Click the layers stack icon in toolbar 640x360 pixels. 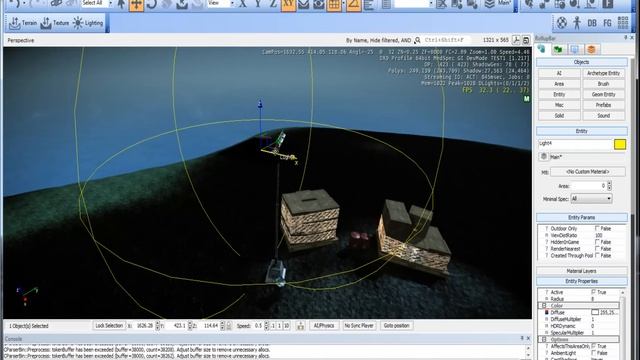489,4
